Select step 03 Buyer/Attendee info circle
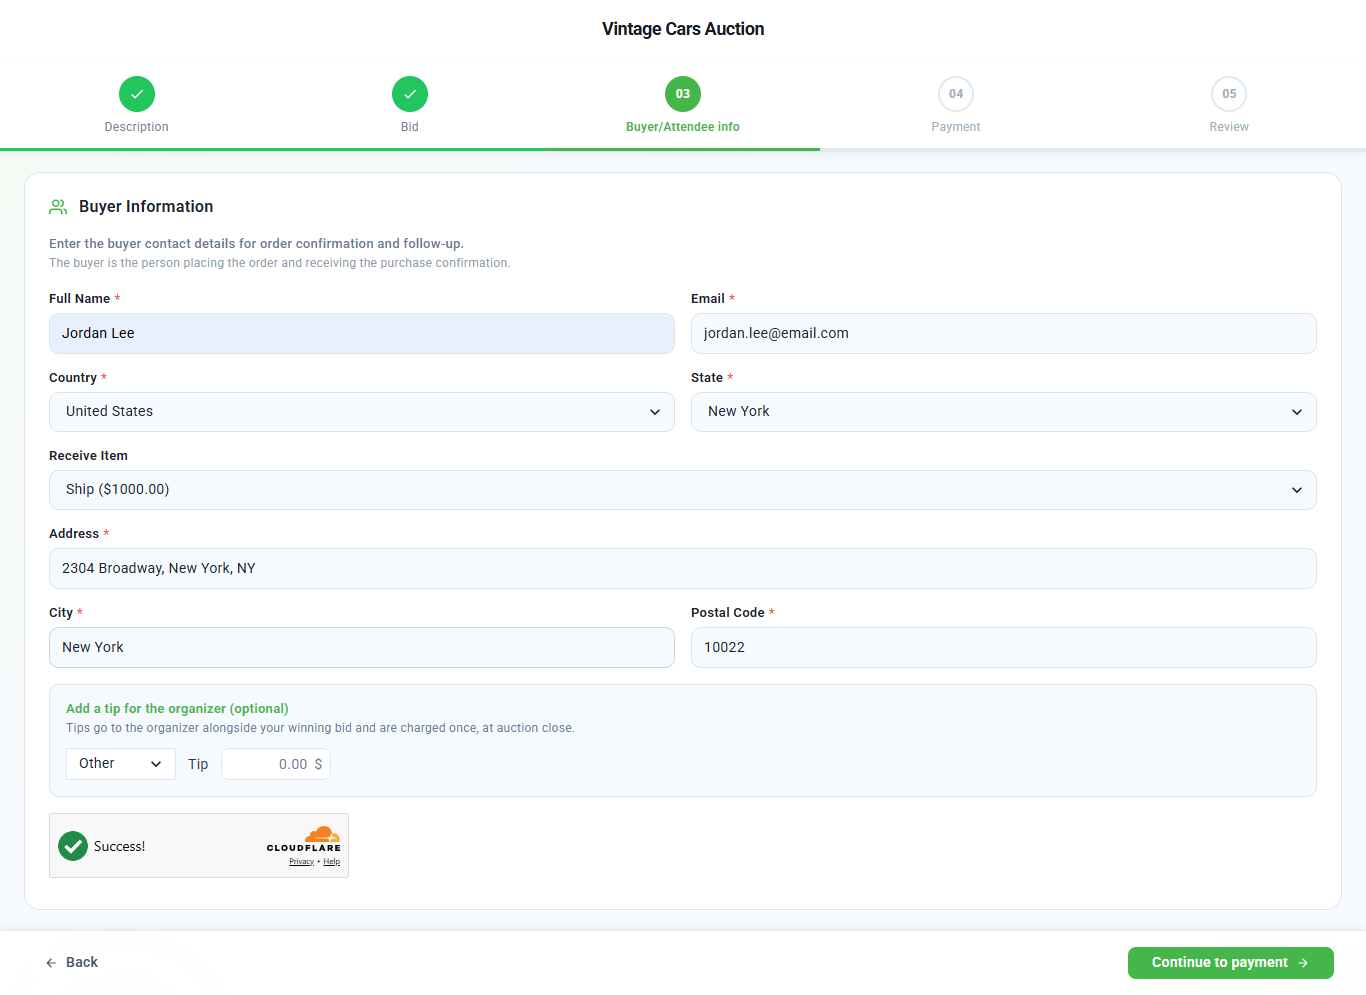 683,94
